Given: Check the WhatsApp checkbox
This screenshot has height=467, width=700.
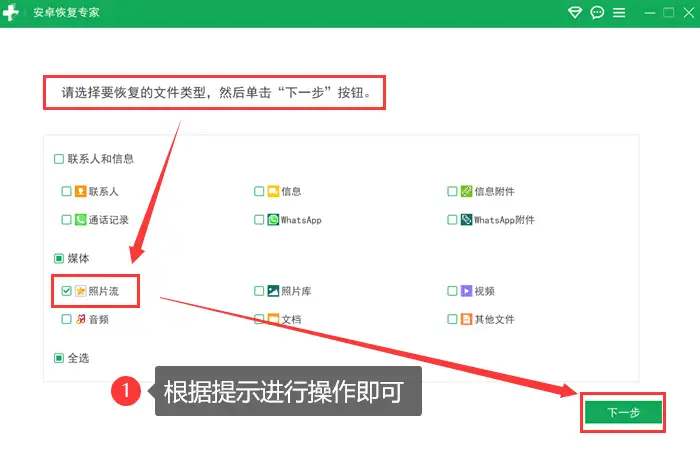Looking at the screenshot, I should point(259,220).
